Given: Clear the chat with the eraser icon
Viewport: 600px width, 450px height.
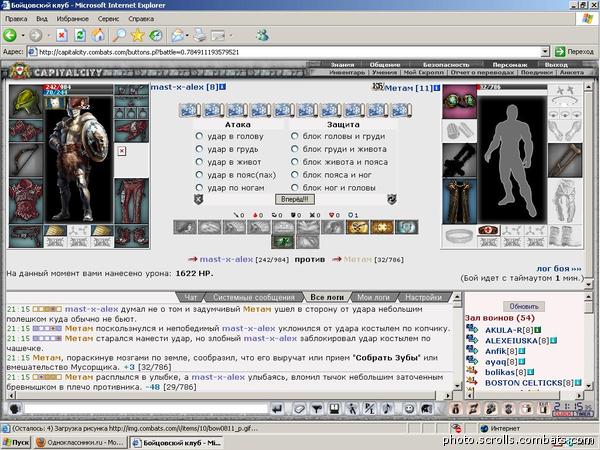Looking at the screenshot, I should click(x=299, y=409).
